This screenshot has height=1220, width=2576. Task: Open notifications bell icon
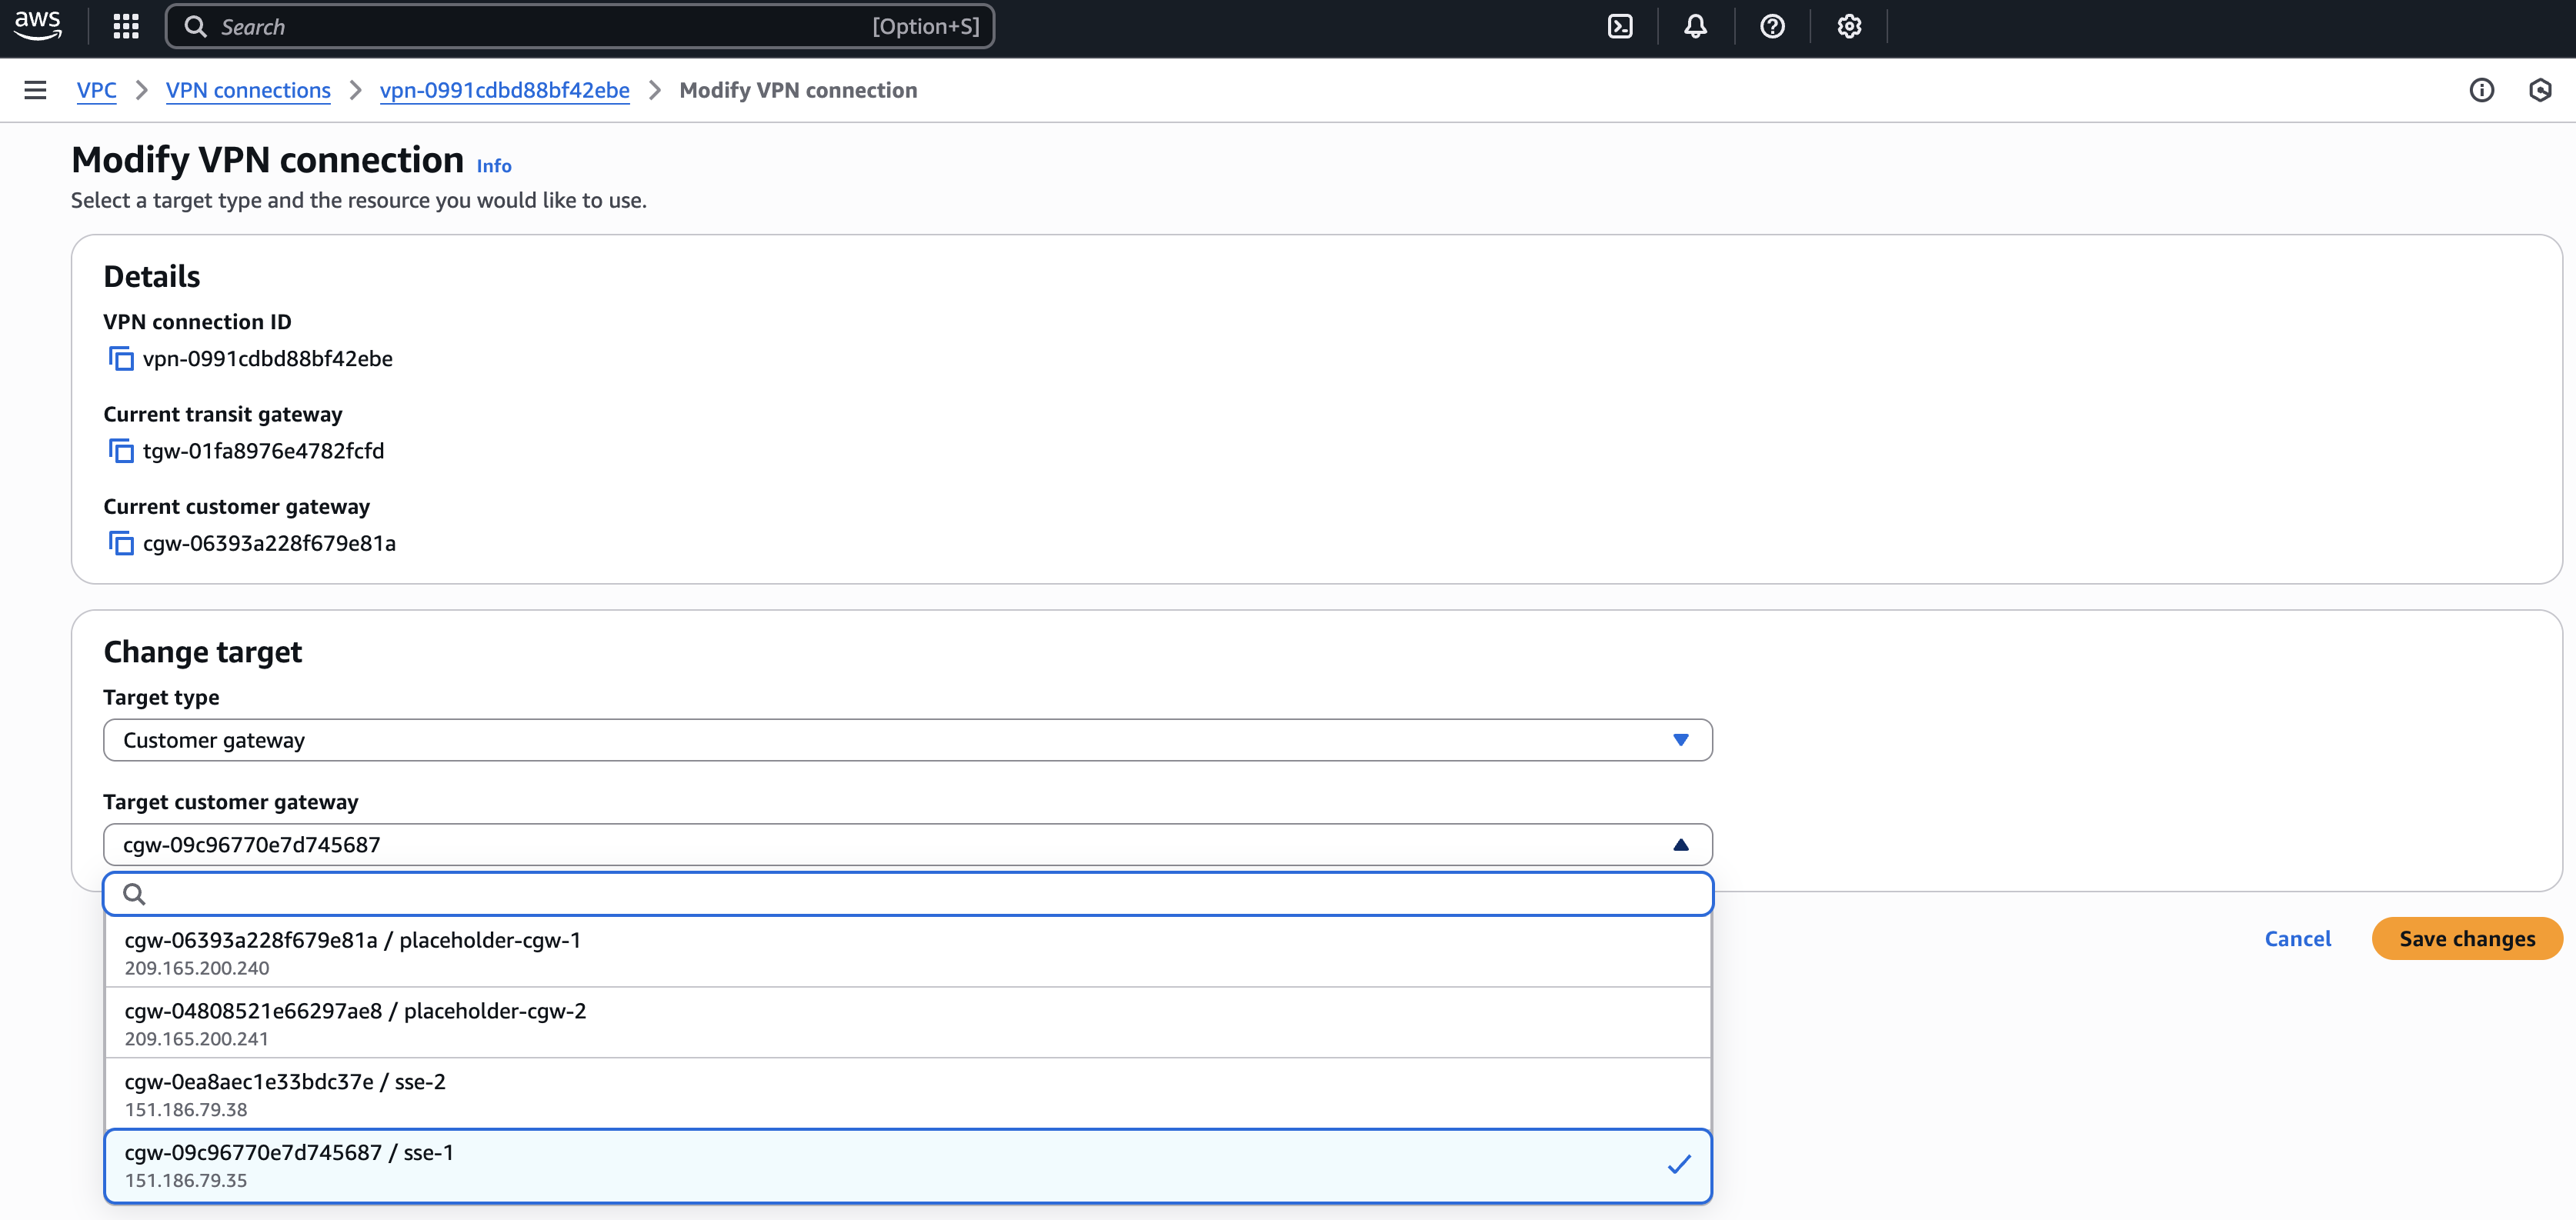(1696, 27)
